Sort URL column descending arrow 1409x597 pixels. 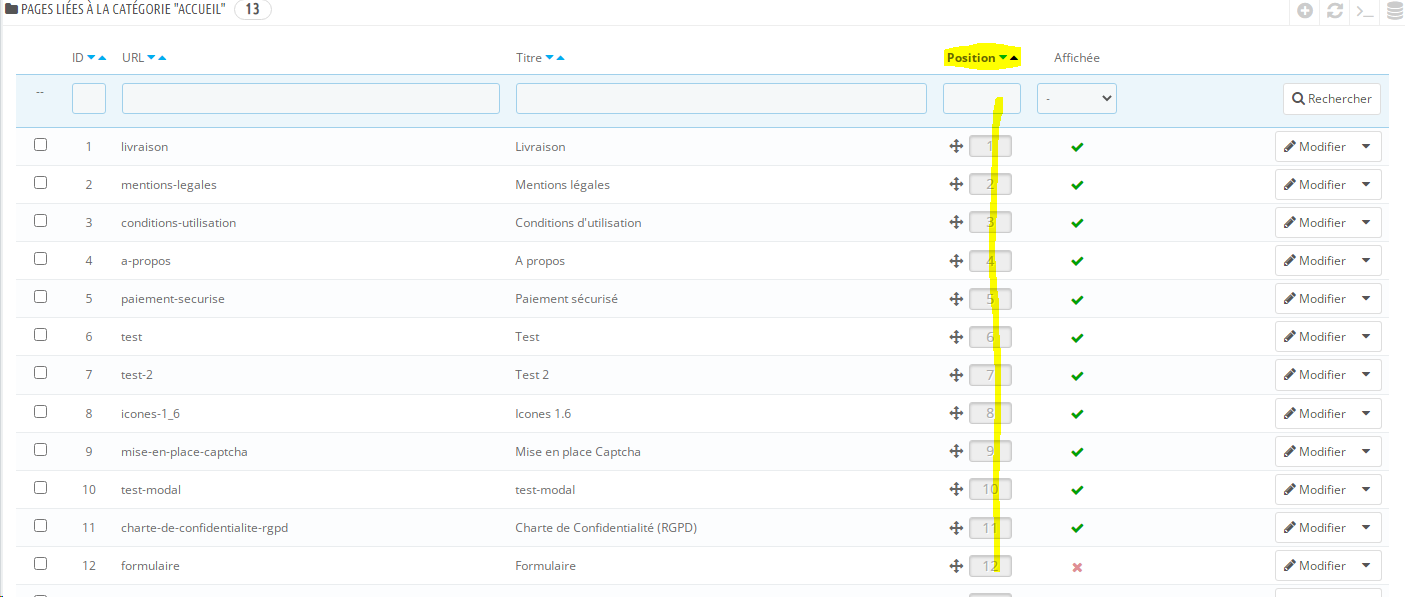pyautogui.click(x=151, y=58)
